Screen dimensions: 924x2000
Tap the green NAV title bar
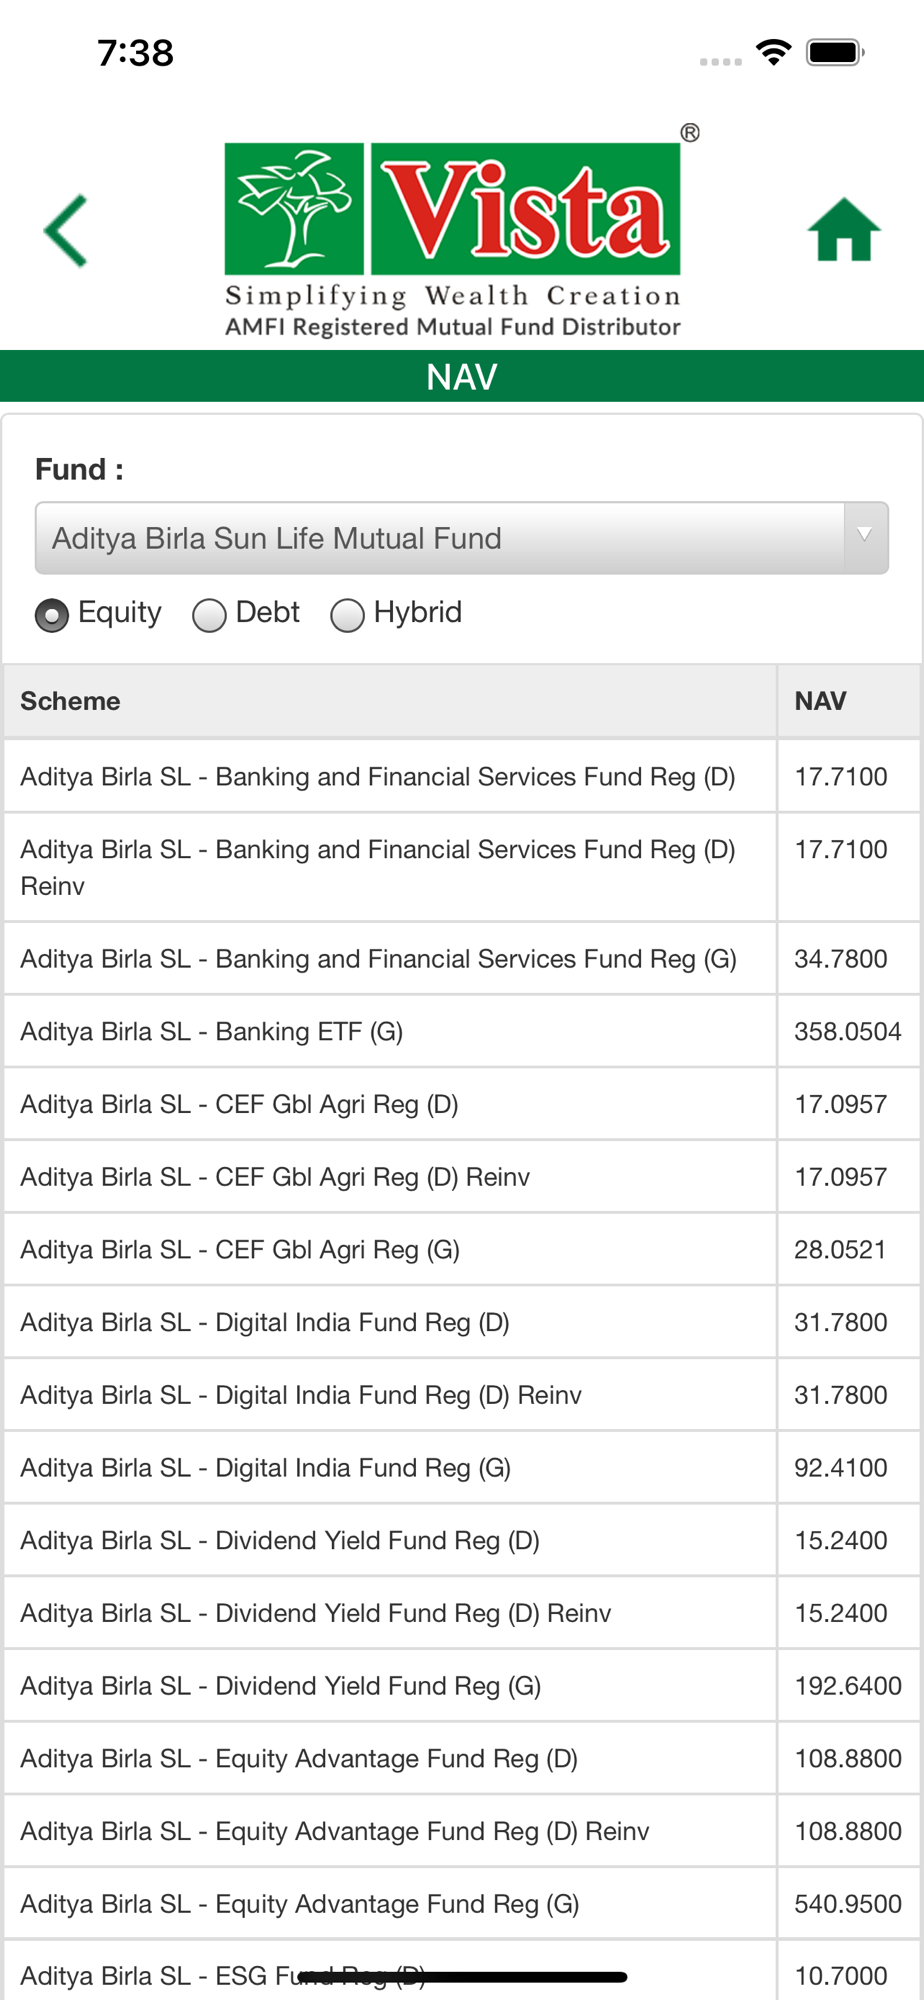[462, 377]
